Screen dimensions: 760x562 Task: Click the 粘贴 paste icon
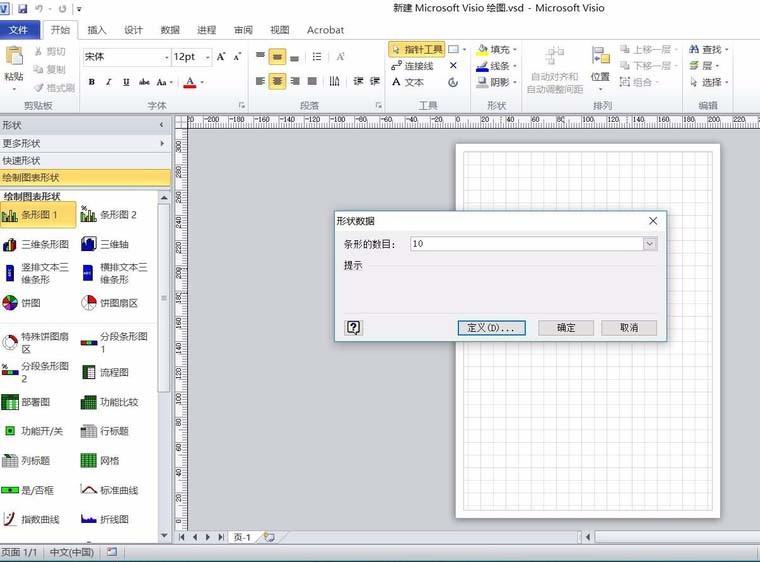14,56
